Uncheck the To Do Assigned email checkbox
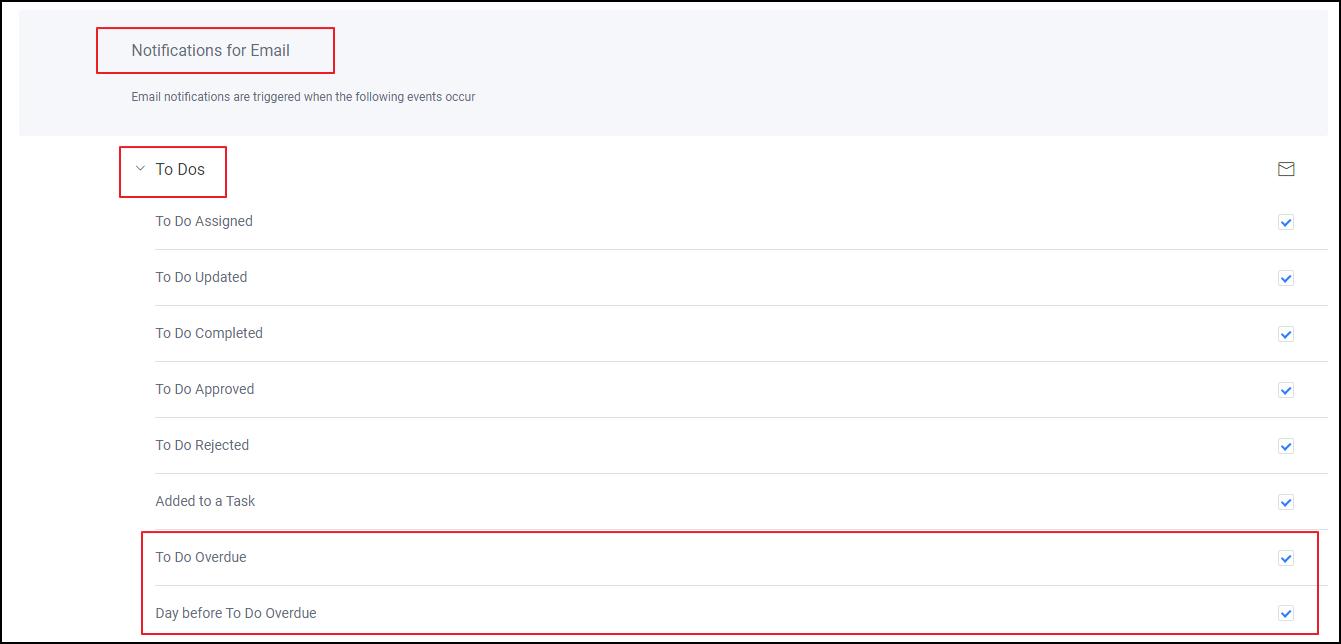Viewport: 1341px width, 644px height. point(1286,222)
